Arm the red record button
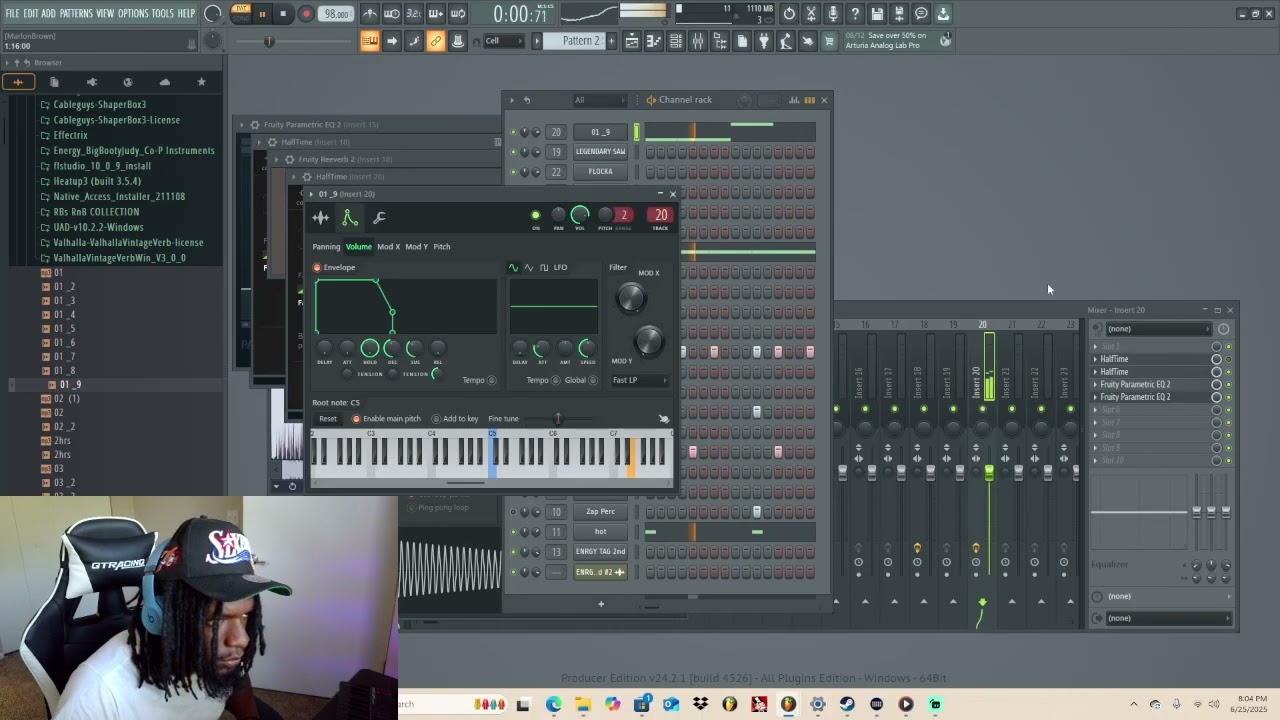This screenshot has height=720, width=1280. click(x=306, y=14)
